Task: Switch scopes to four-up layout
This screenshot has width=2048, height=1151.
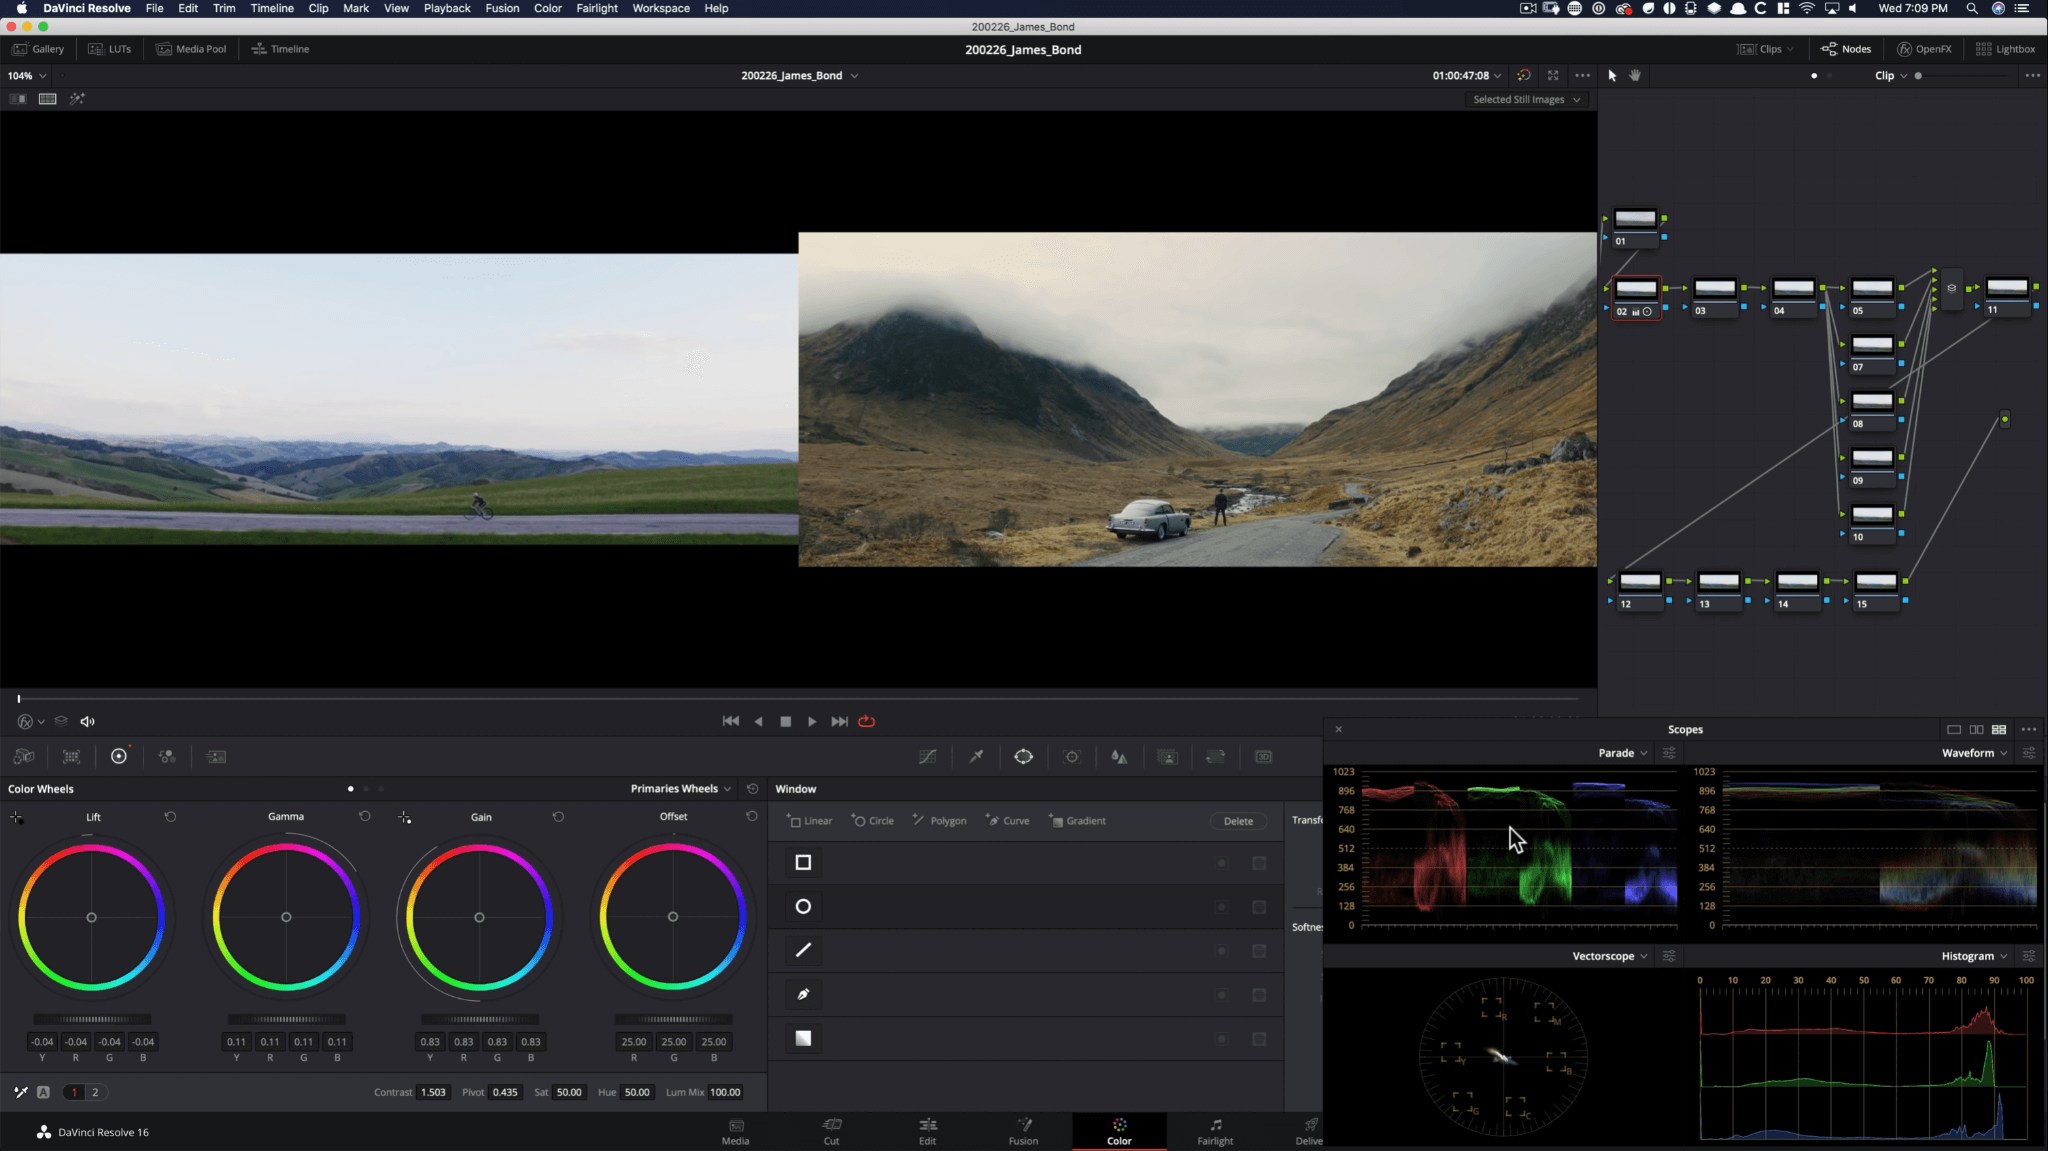Action: (1999, 730)
